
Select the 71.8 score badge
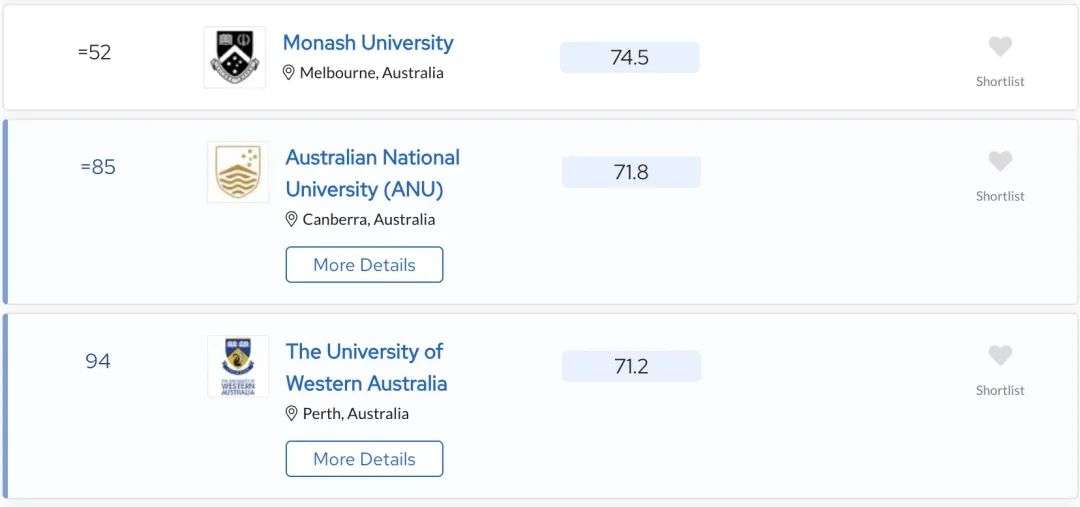(x=632, y=172)
